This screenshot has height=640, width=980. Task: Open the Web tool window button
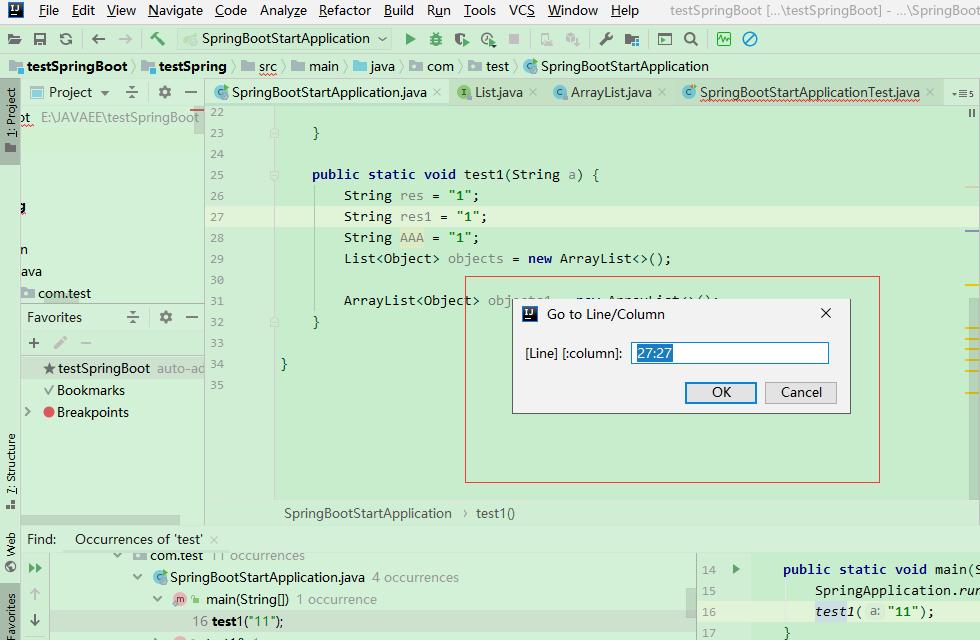point(11,552)
